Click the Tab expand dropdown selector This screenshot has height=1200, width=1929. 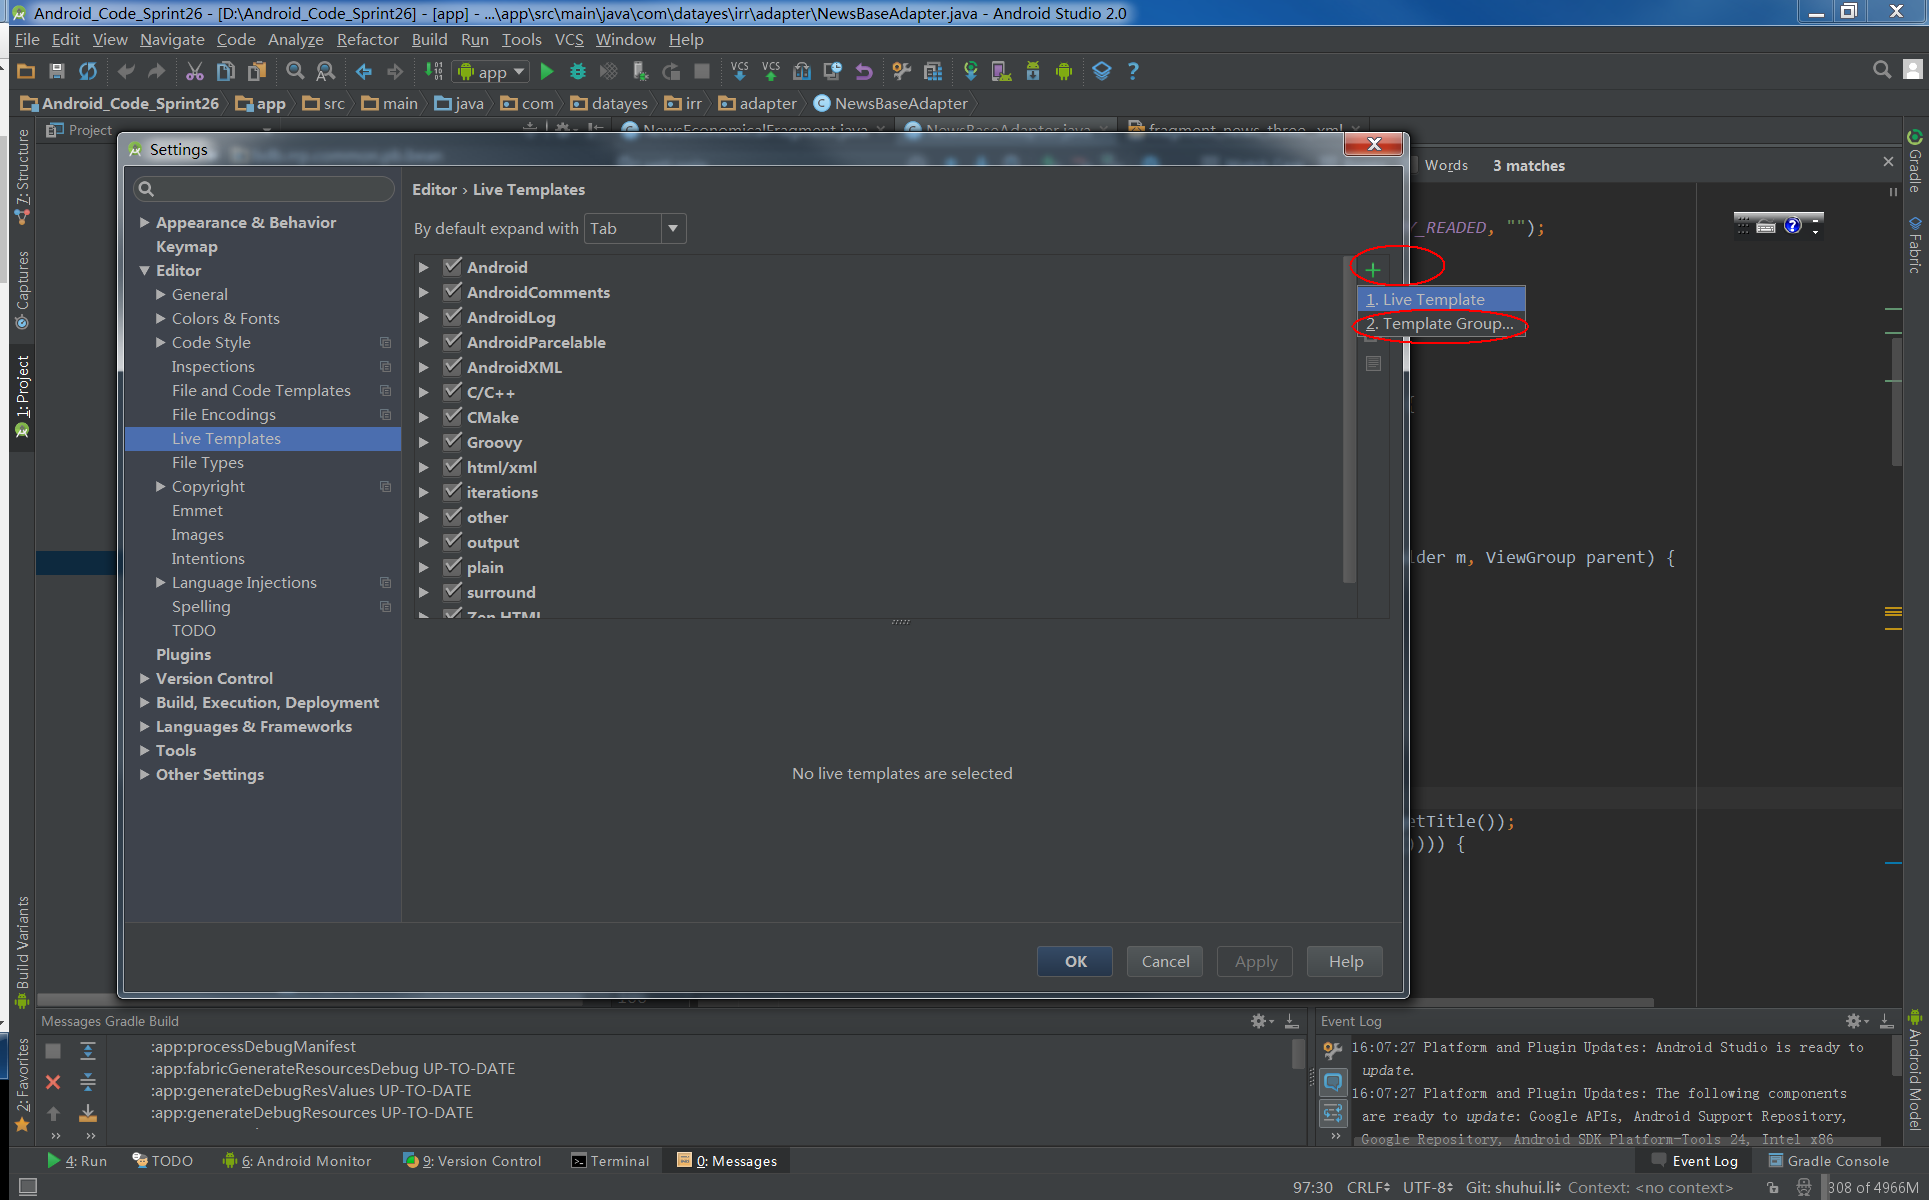coord(633,228)
